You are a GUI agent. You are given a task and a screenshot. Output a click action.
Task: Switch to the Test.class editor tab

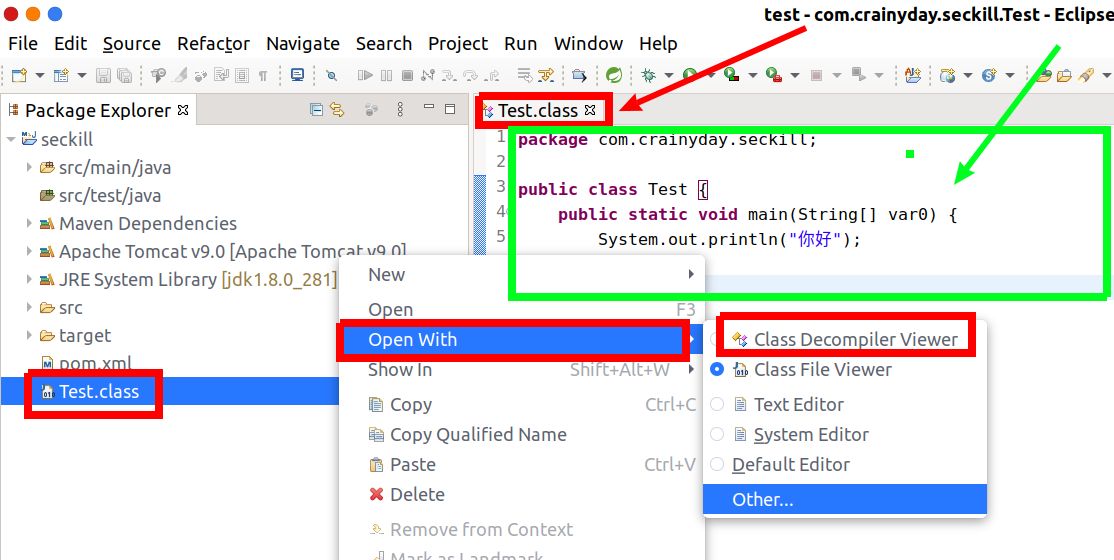[x=538, y=111]
